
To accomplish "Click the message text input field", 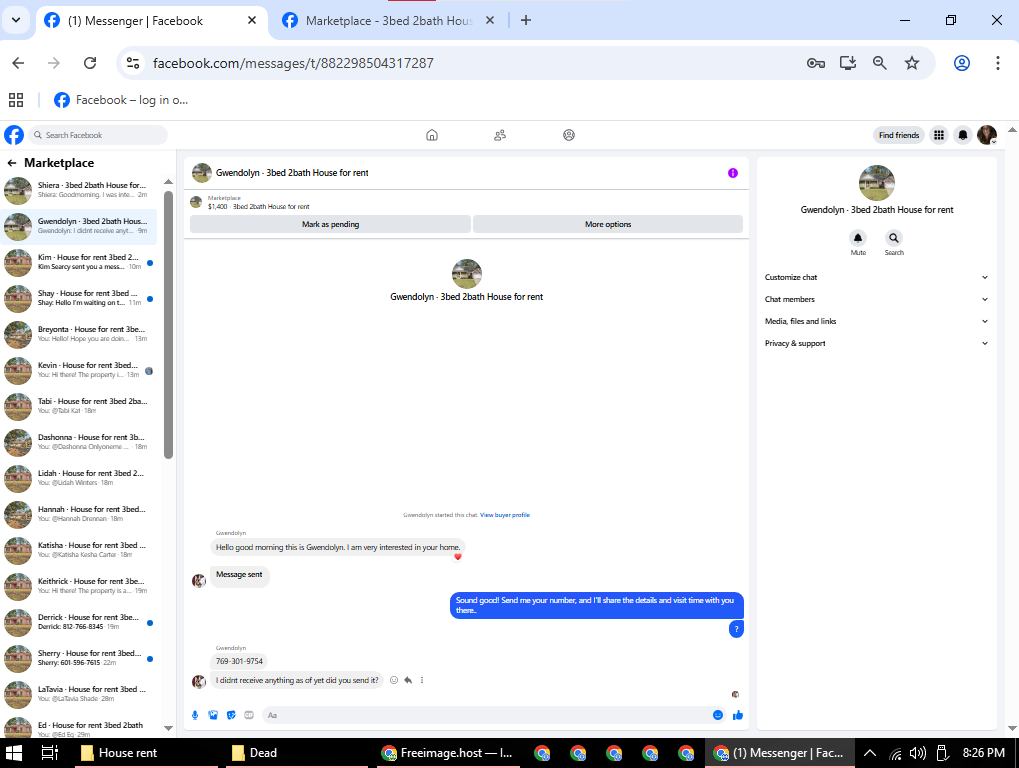I will point(485,715).
